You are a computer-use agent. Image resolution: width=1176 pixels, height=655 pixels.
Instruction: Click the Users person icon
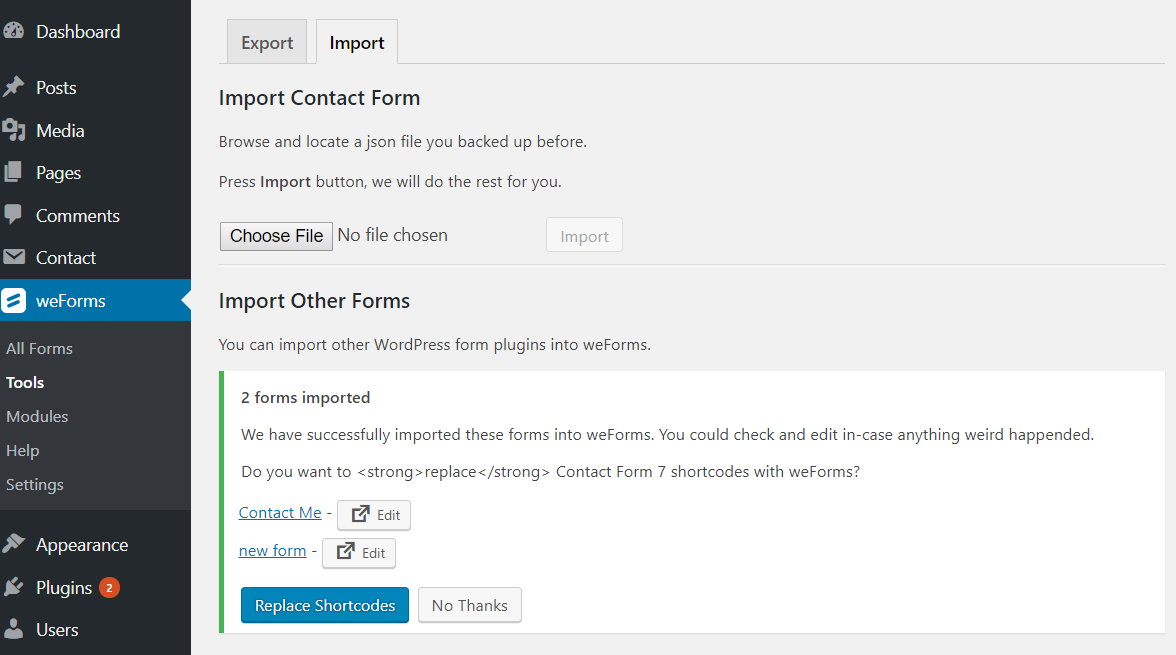(13, 629)
